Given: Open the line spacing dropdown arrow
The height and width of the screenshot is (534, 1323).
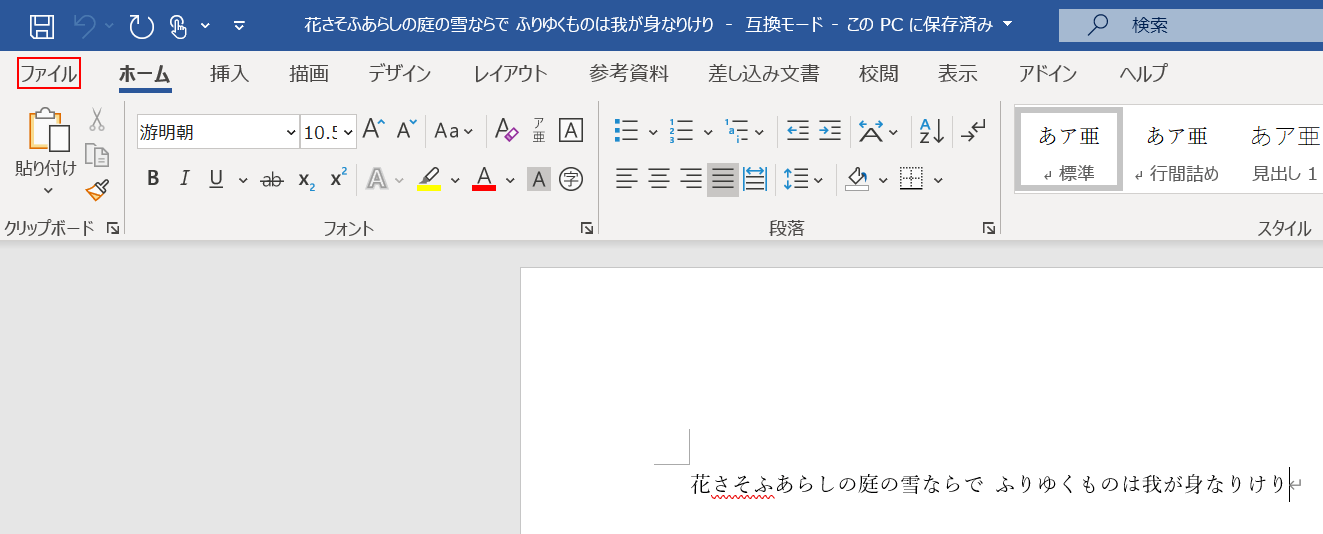Looking at the screenshot, I should pyautogui.click(x=819, y=181).
